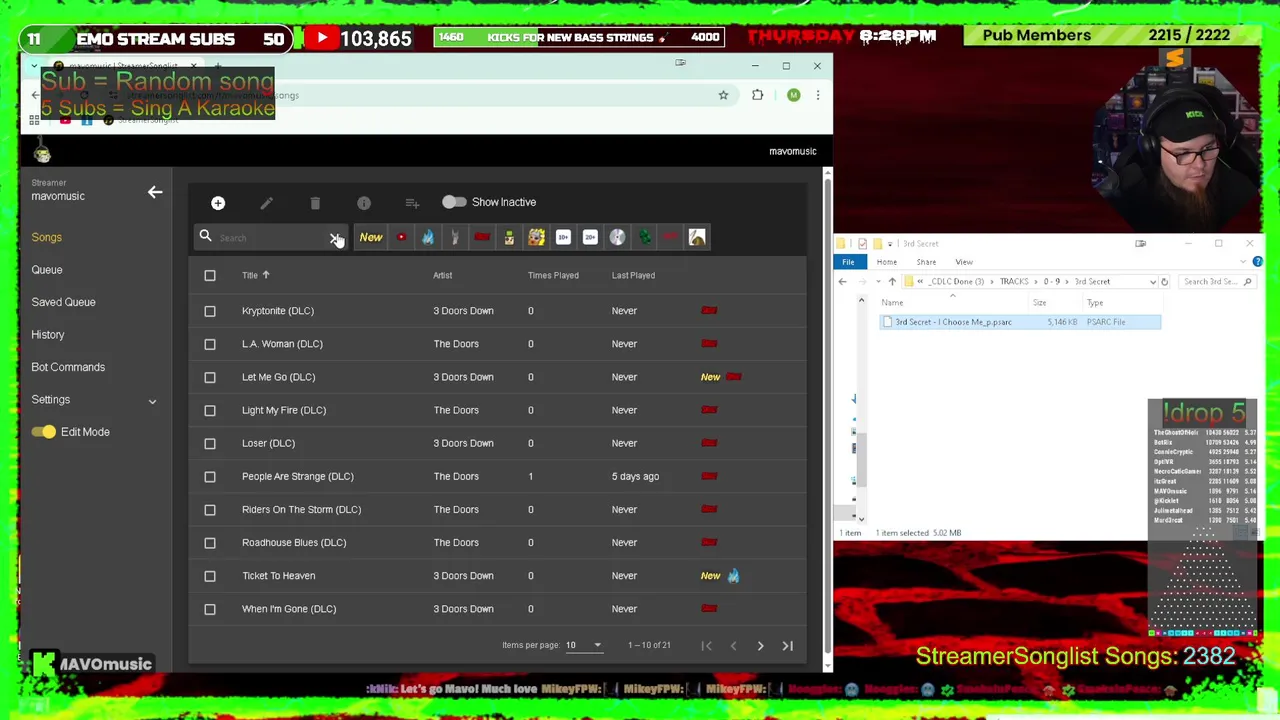
Task: Sort by the Times Played column header
Action: 553,275
